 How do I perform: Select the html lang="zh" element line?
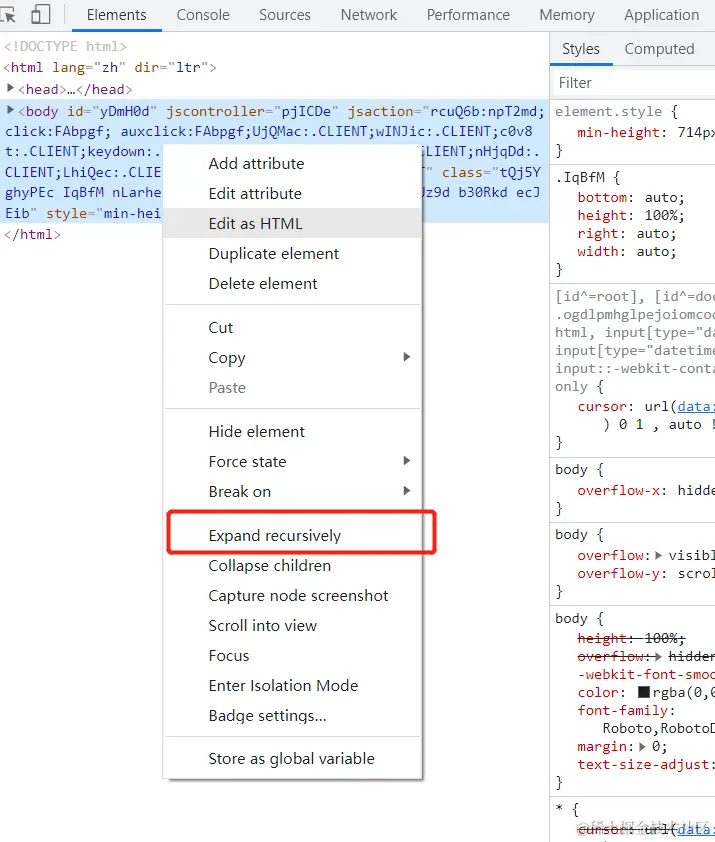pyautogui.click(x=110, y=68)
